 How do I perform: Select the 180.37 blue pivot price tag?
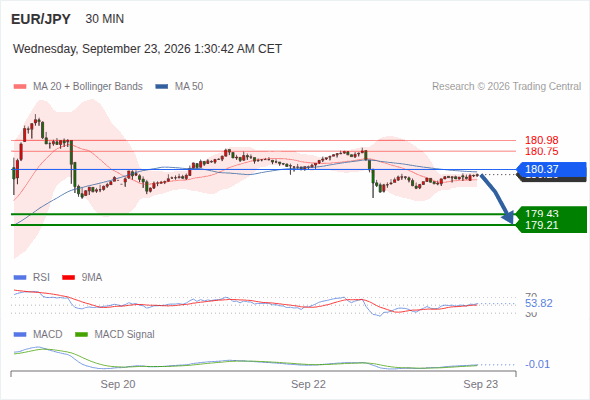point(551,169)
